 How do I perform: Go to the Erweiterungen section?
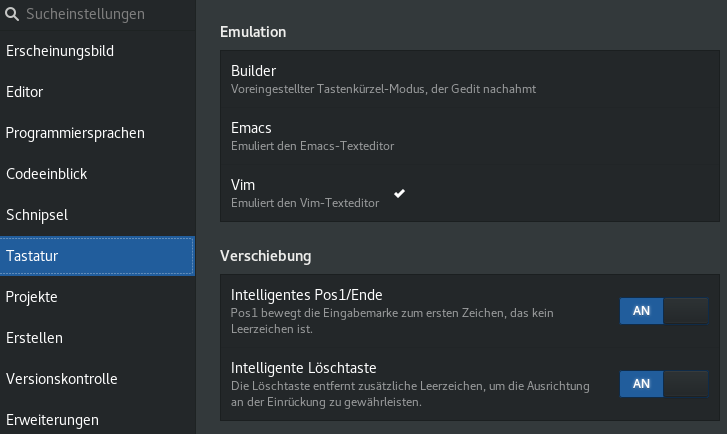coord(52,419)
